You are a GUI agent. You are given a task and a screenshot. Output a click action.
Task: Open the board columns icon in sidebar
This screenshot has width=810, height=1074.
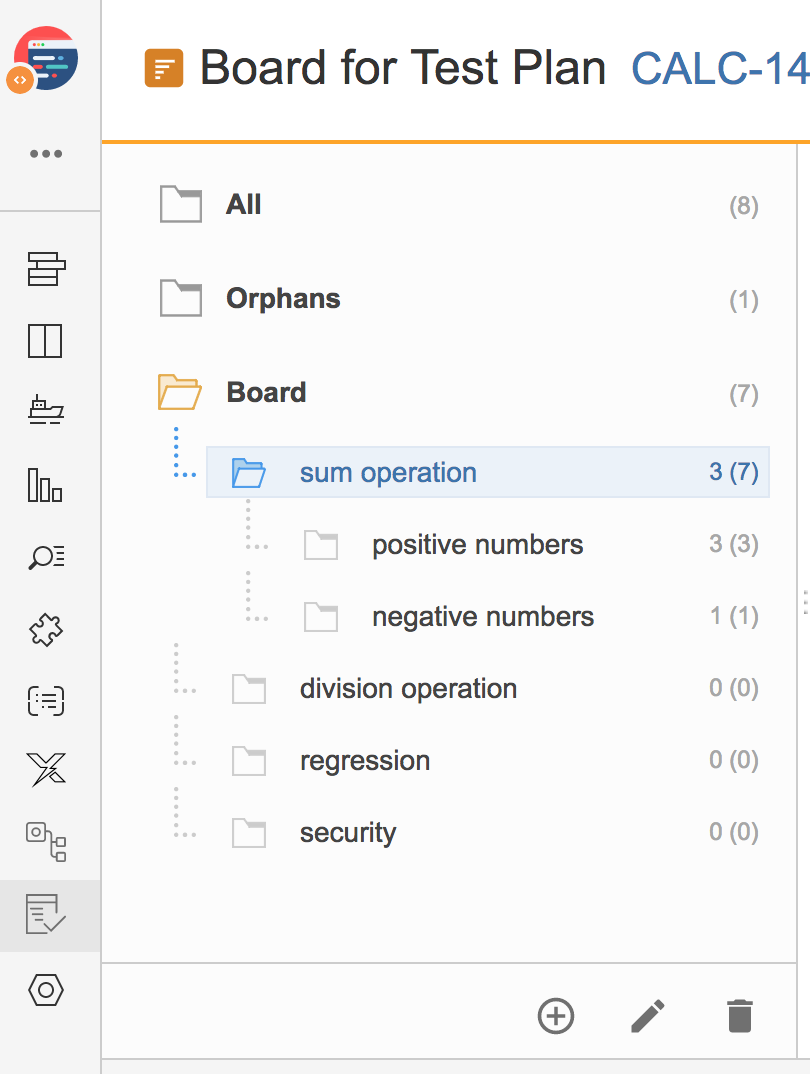click(45, 340)
